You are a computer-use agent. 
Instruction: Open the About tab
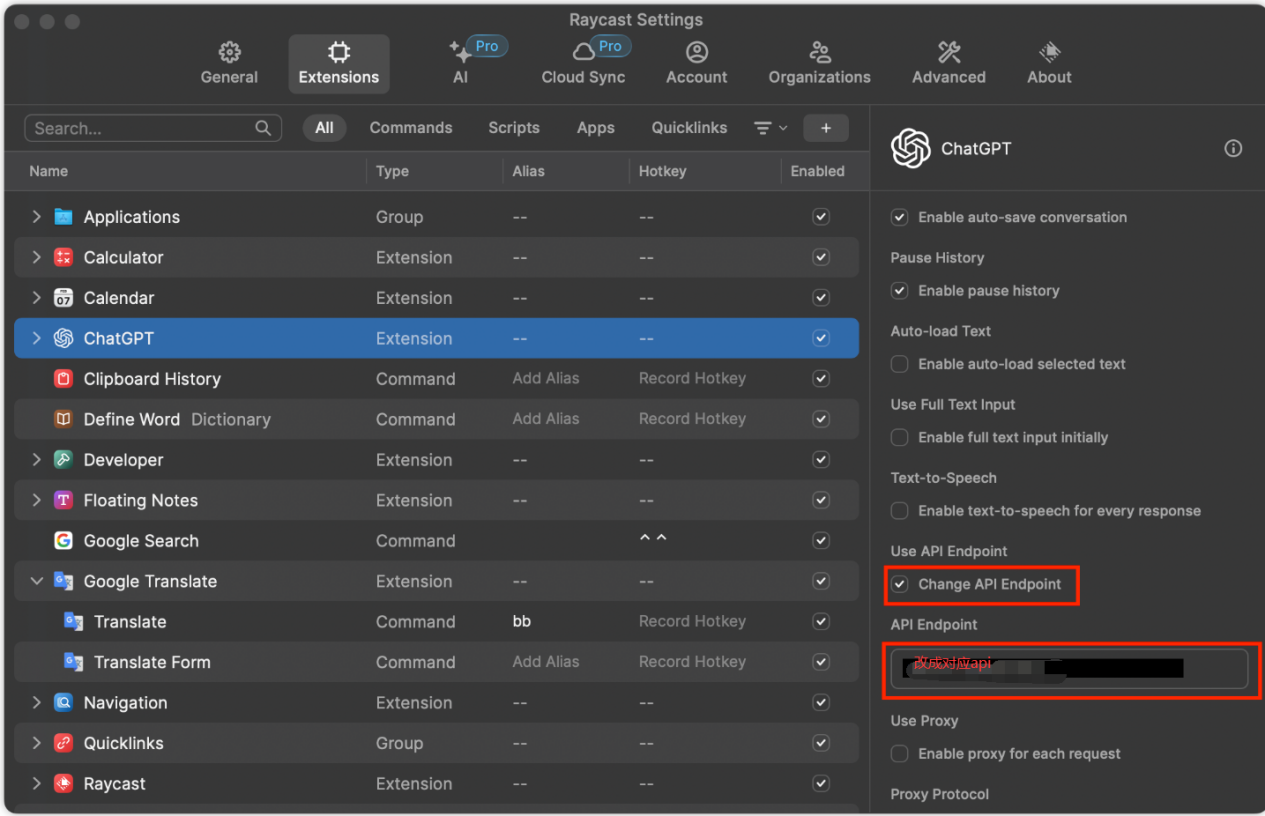(1049, 63)
